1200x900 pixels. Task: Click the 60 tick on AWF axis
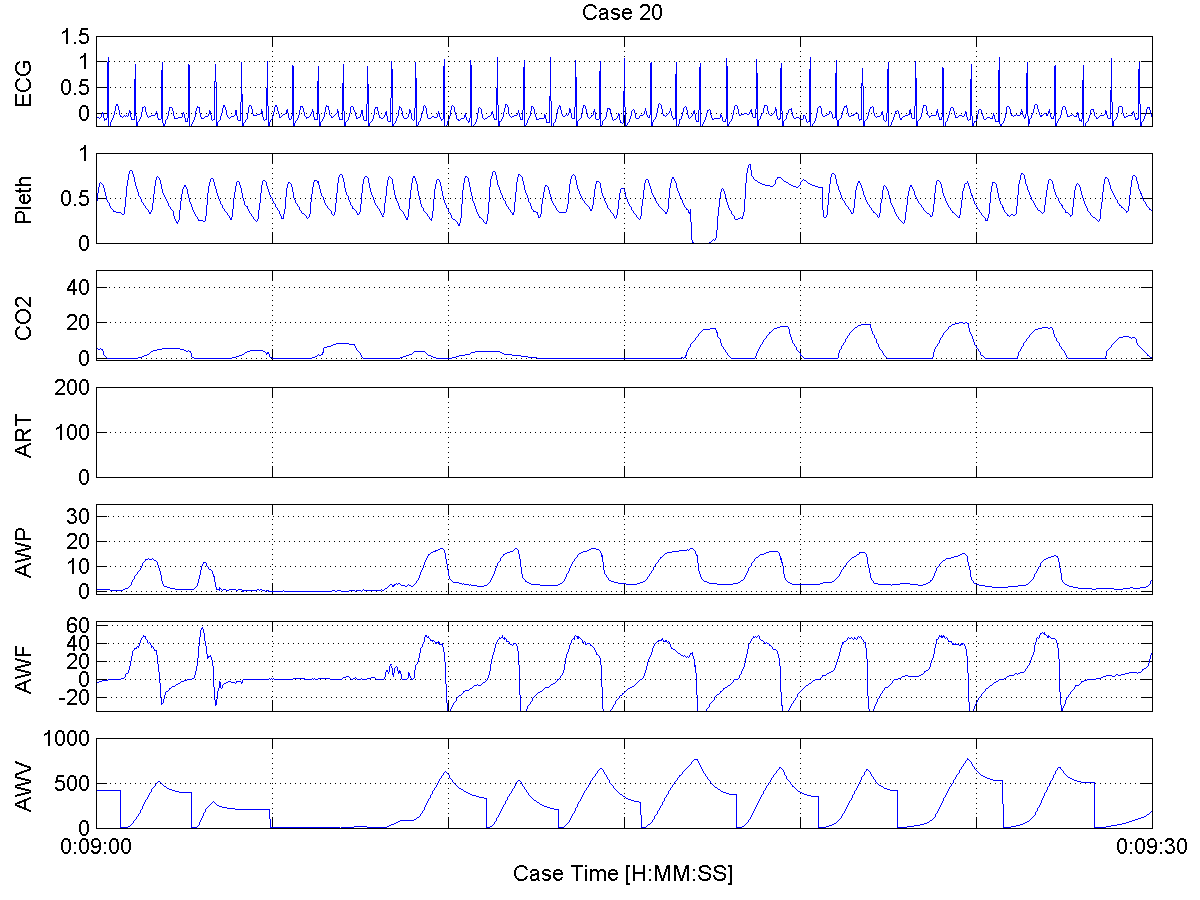coord(80,626)
